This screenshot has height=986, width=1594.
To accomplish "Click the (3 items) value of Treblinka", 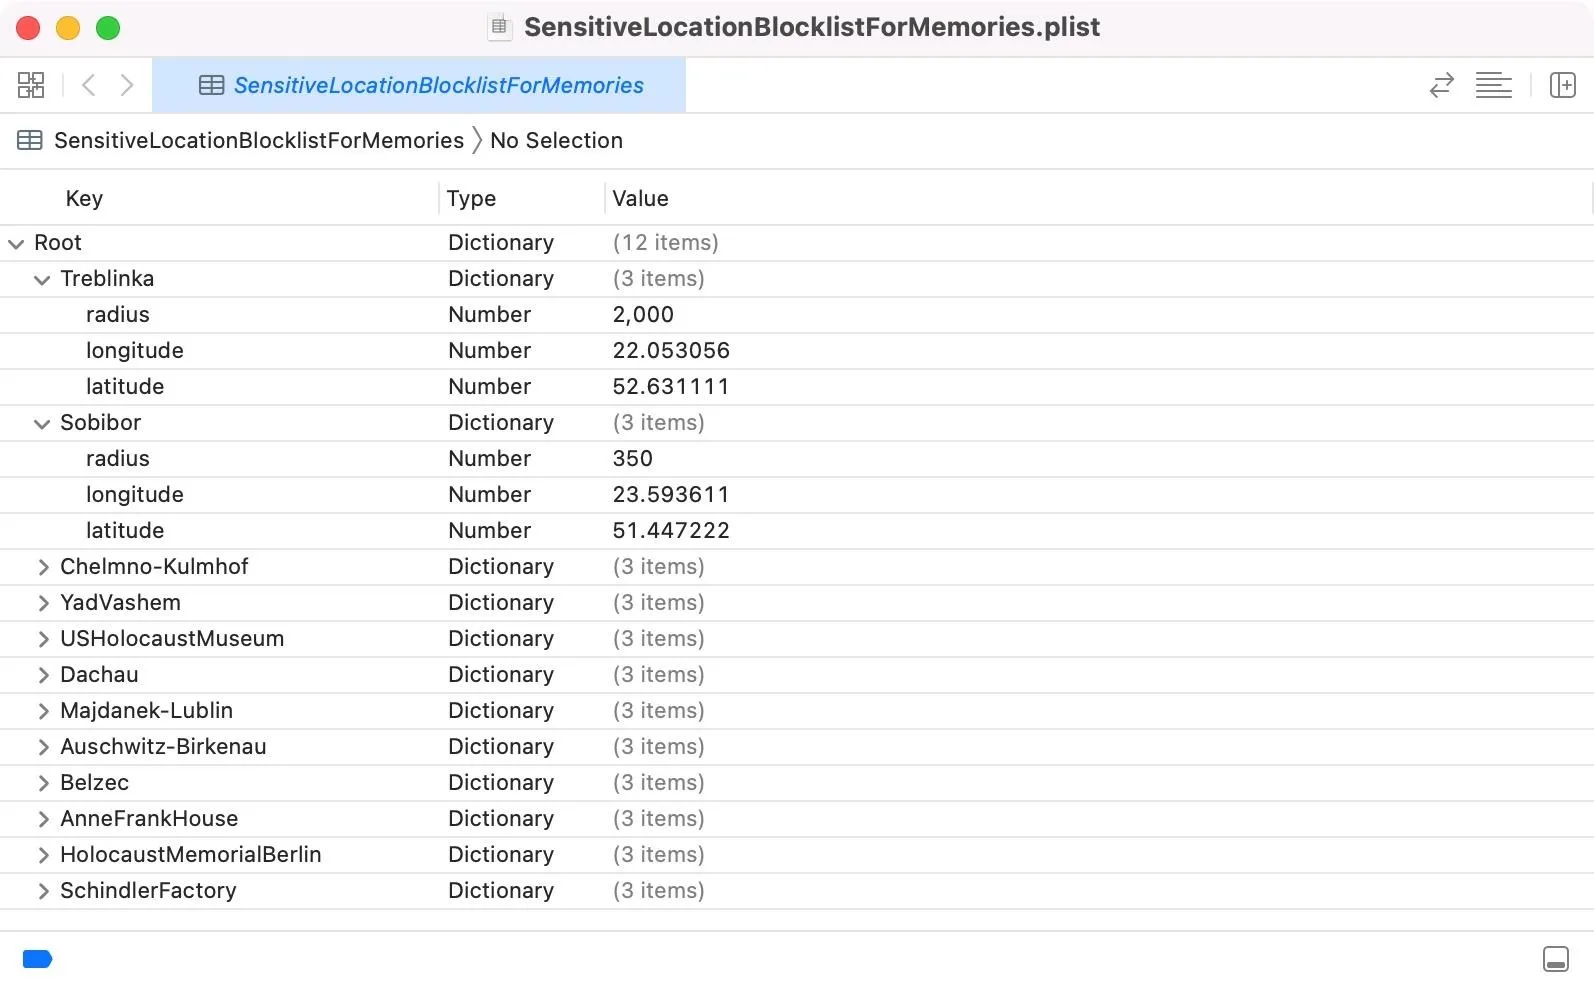I will (658, 278).
